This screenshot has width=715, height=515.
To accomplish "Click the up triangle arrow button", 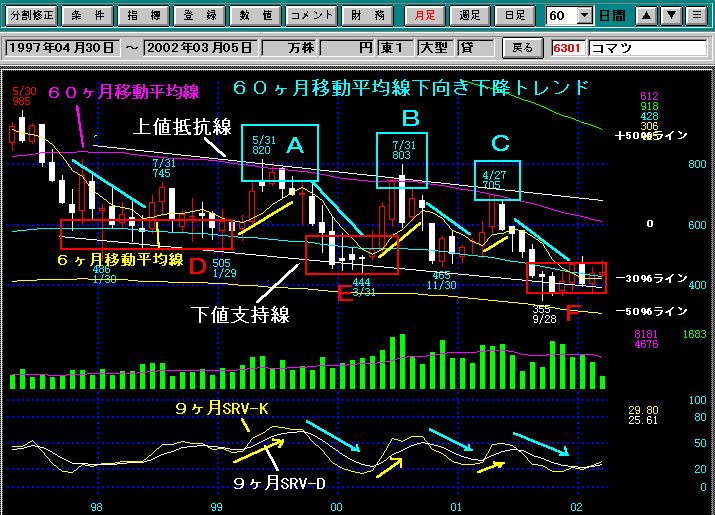I will tap(648, 16).
